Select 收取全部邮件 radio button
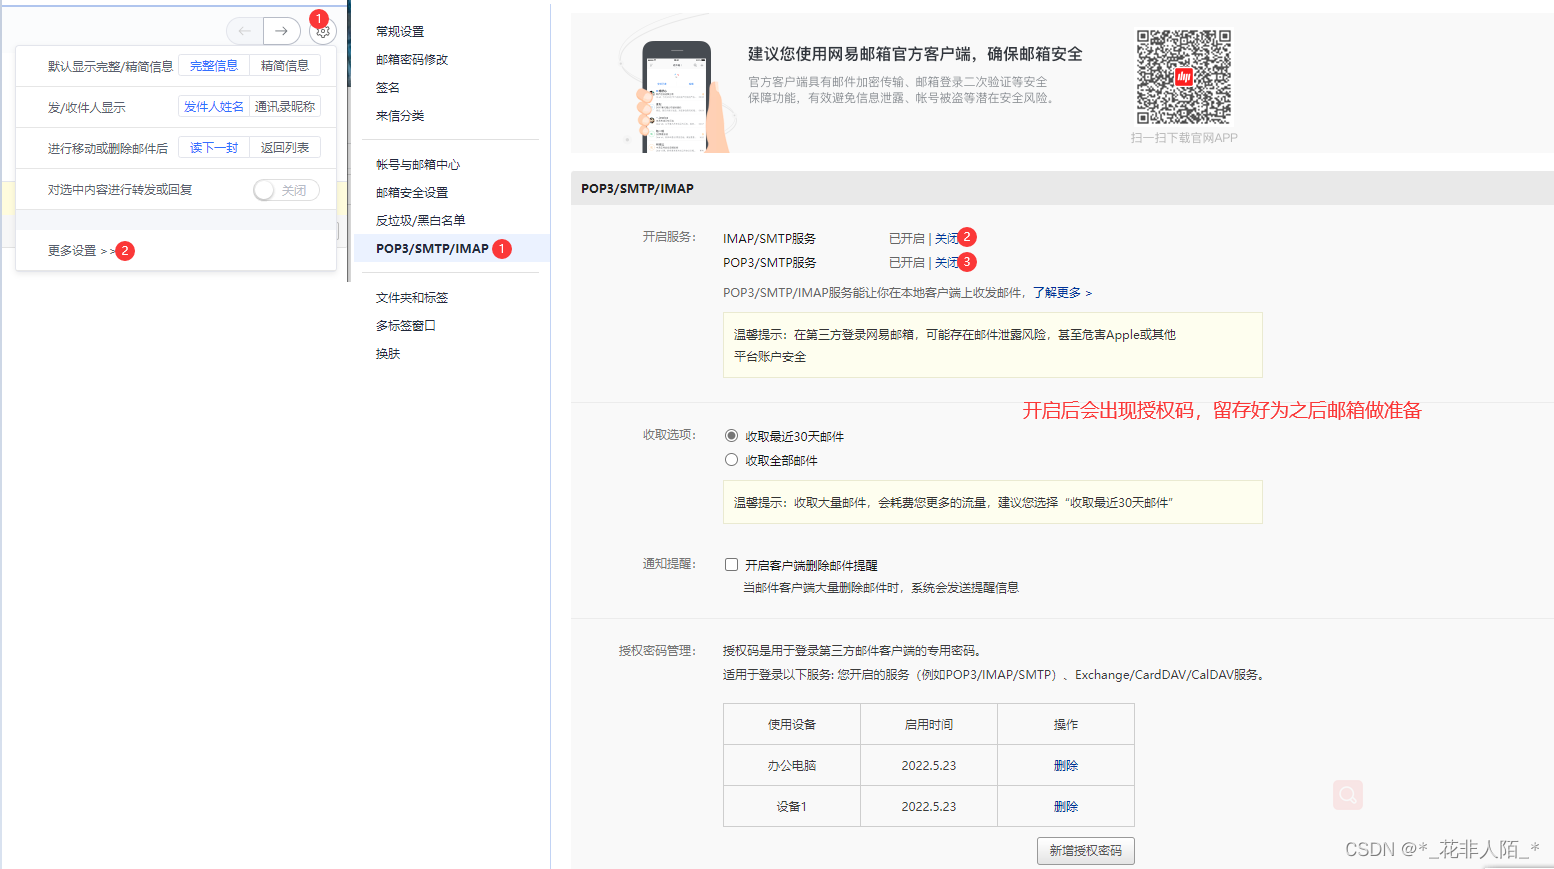 731,460
